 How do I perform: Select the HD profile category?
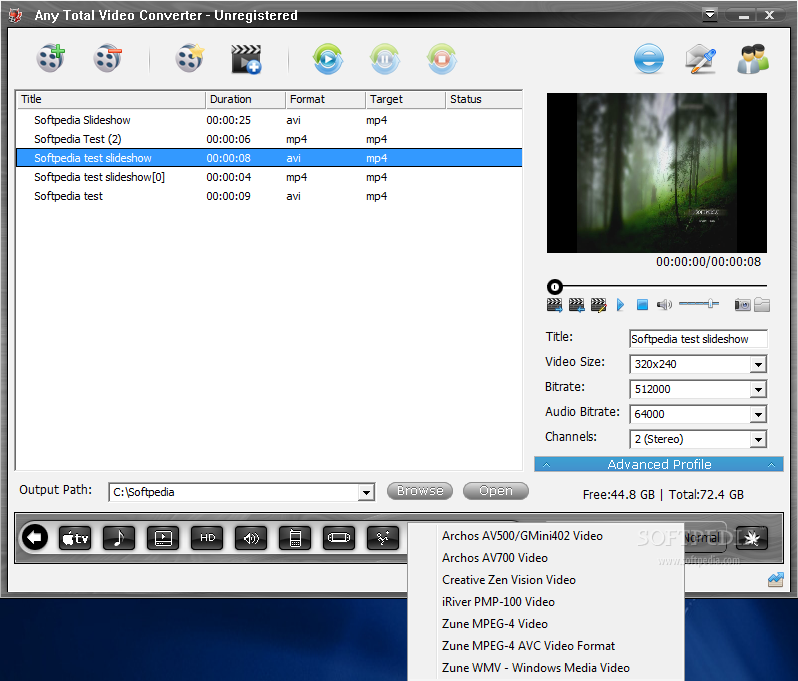coord(207,538)
